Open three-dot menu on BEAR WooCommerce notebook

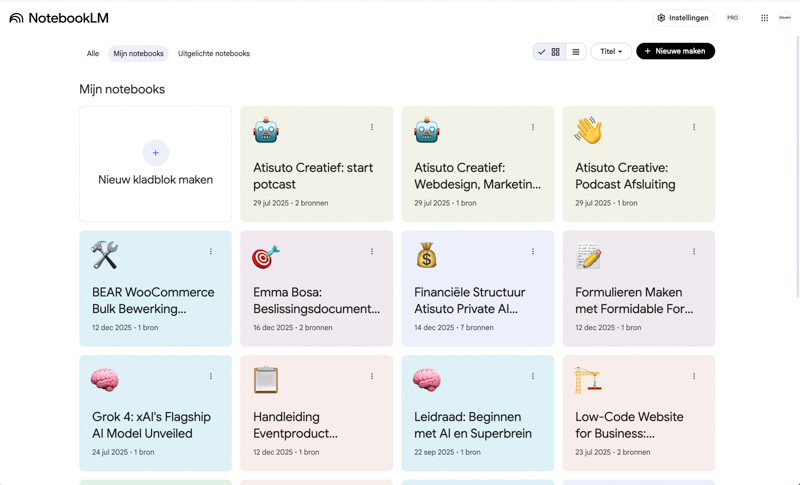point(211,252)
